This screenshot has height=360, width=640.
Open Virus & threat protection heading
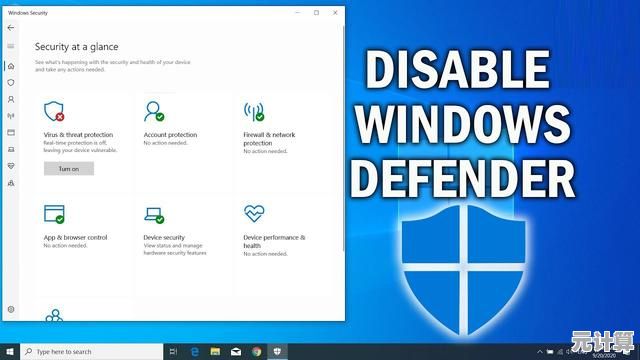[78, 134]
